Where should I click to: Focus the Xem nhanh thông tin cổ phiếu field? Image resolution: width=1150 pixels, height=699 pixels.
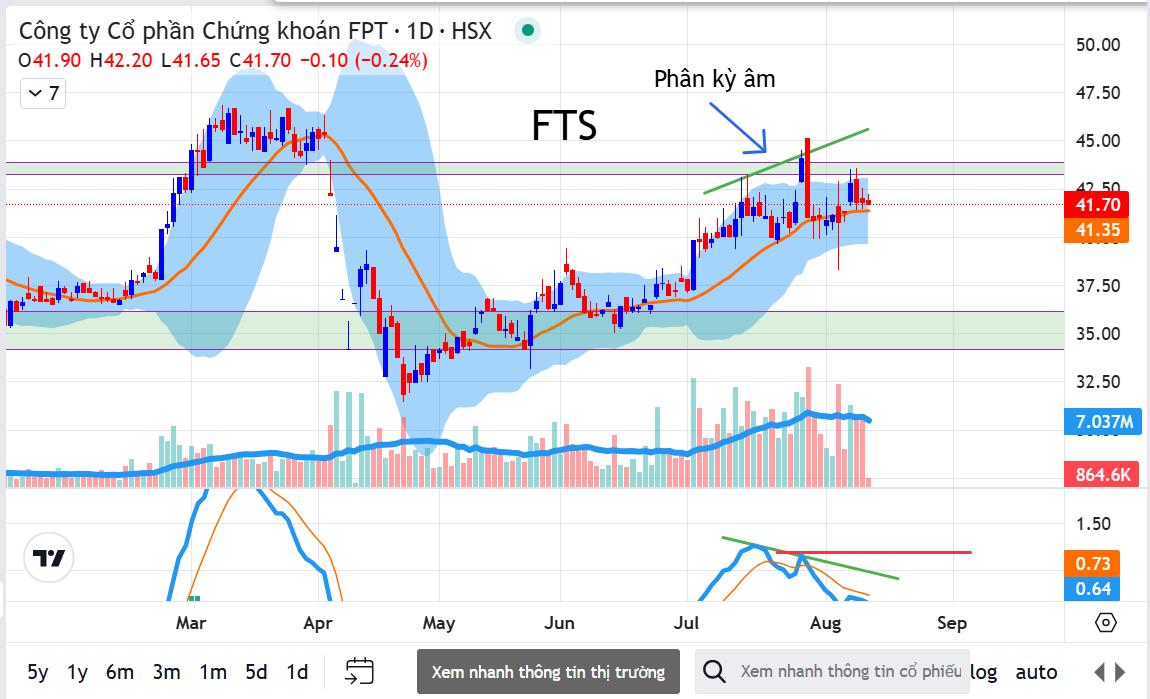coord(832,671)
